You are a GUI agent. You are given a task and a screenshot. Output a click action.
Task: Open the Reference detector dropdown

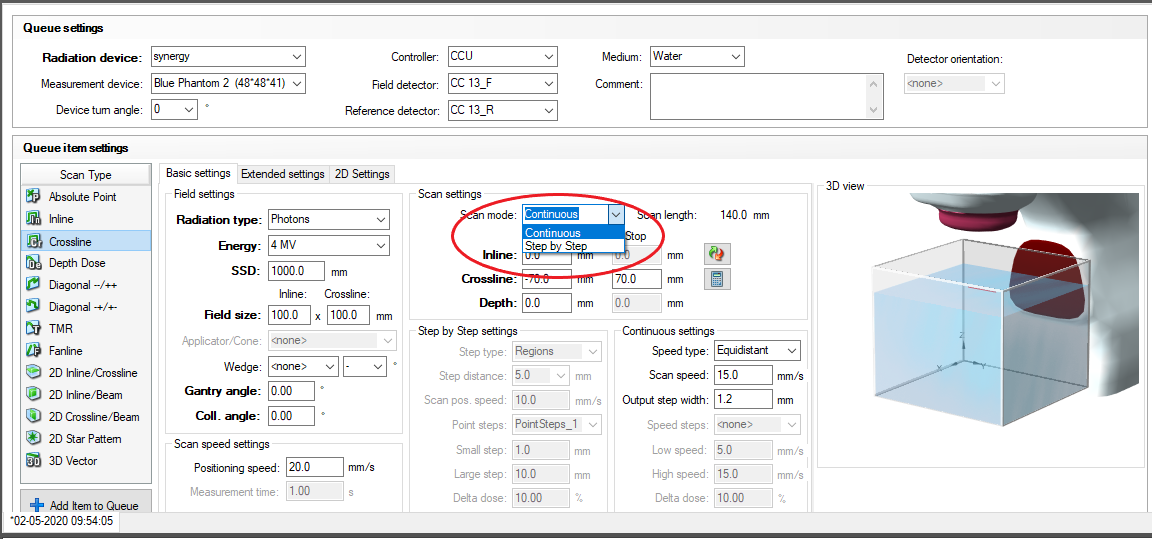point(549,111)
